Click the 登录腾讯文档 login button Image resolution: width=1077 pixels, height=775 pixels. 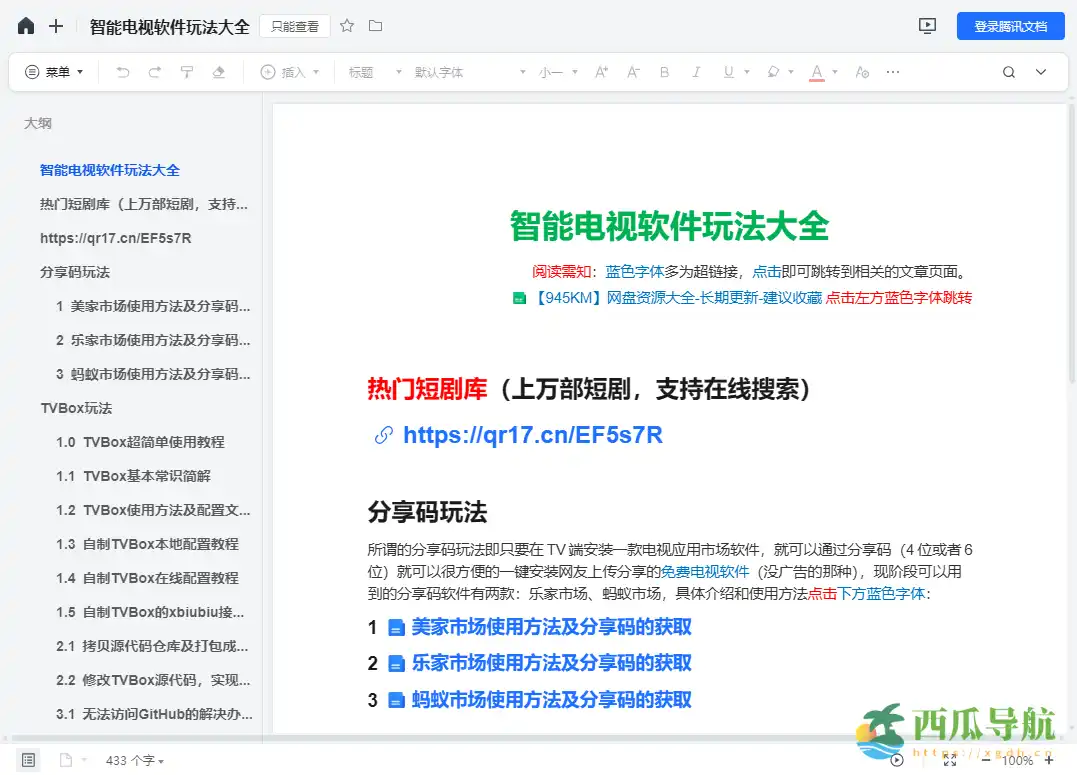point(1010,27)
